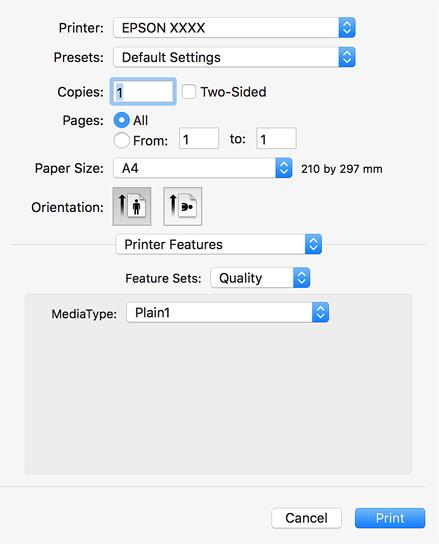
Task: Select landscape orientation icon
Action: point(183,206)
